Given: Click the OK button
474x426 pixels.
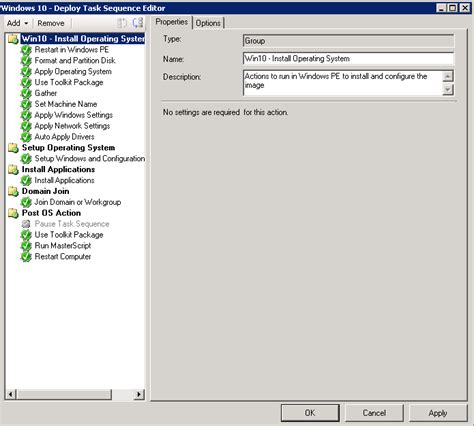Looking at the screenshot, I should (x=310, y=413).
